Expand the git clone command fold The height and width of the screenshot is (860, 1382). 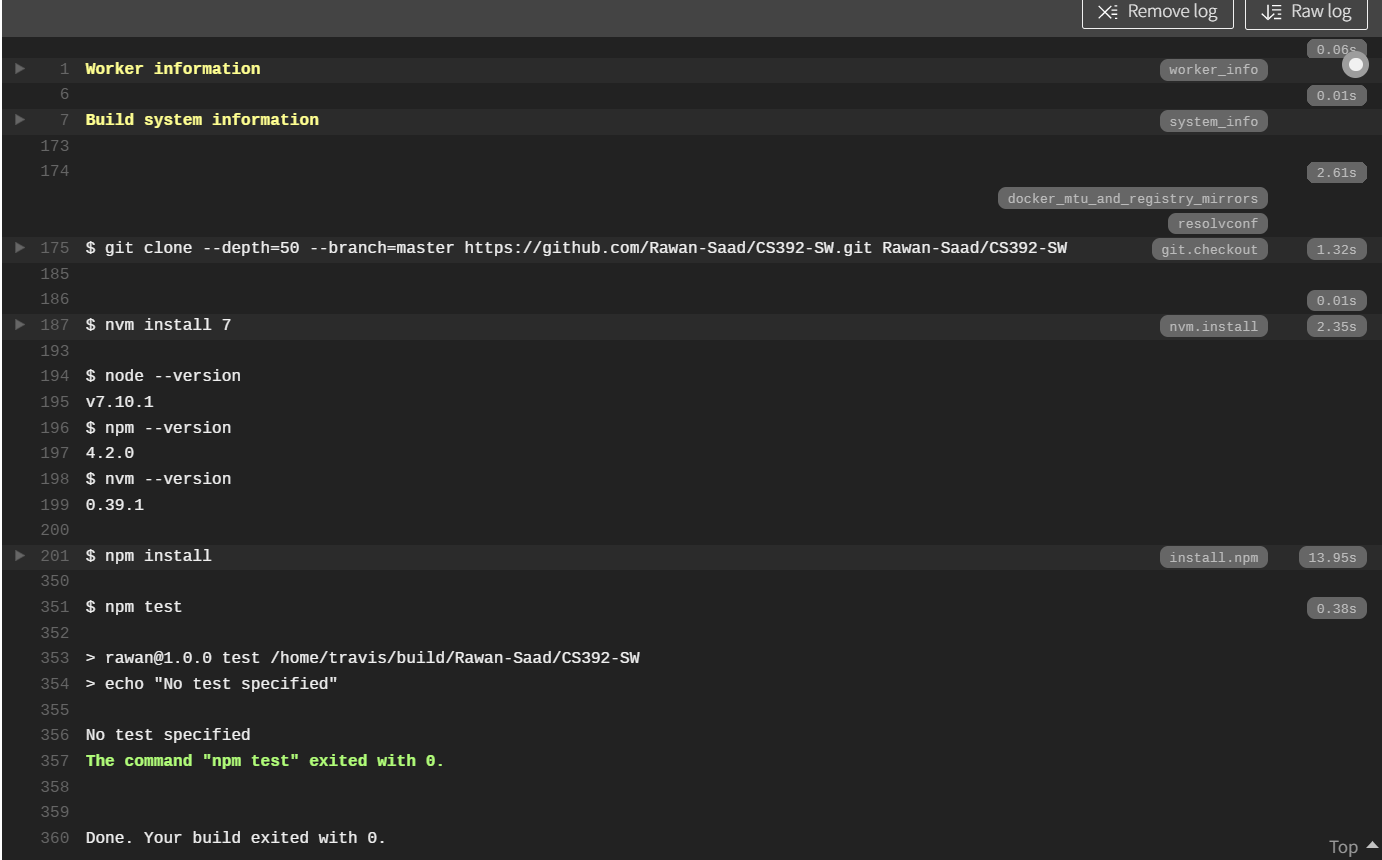19,248
